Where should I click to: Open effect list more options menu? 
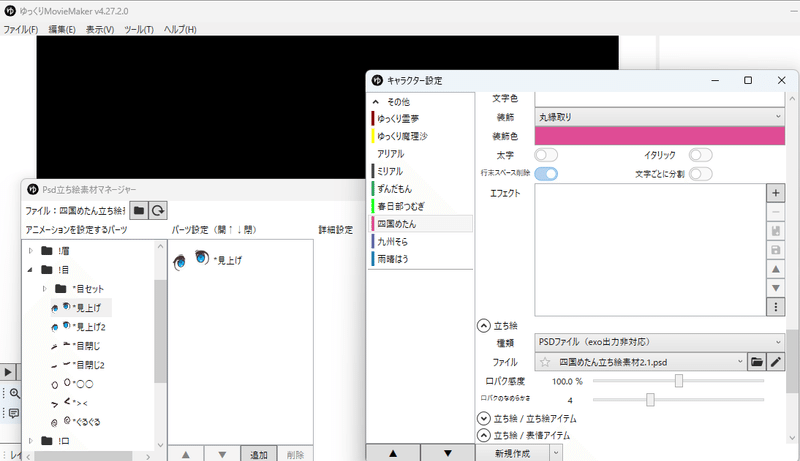click(776, 307)
